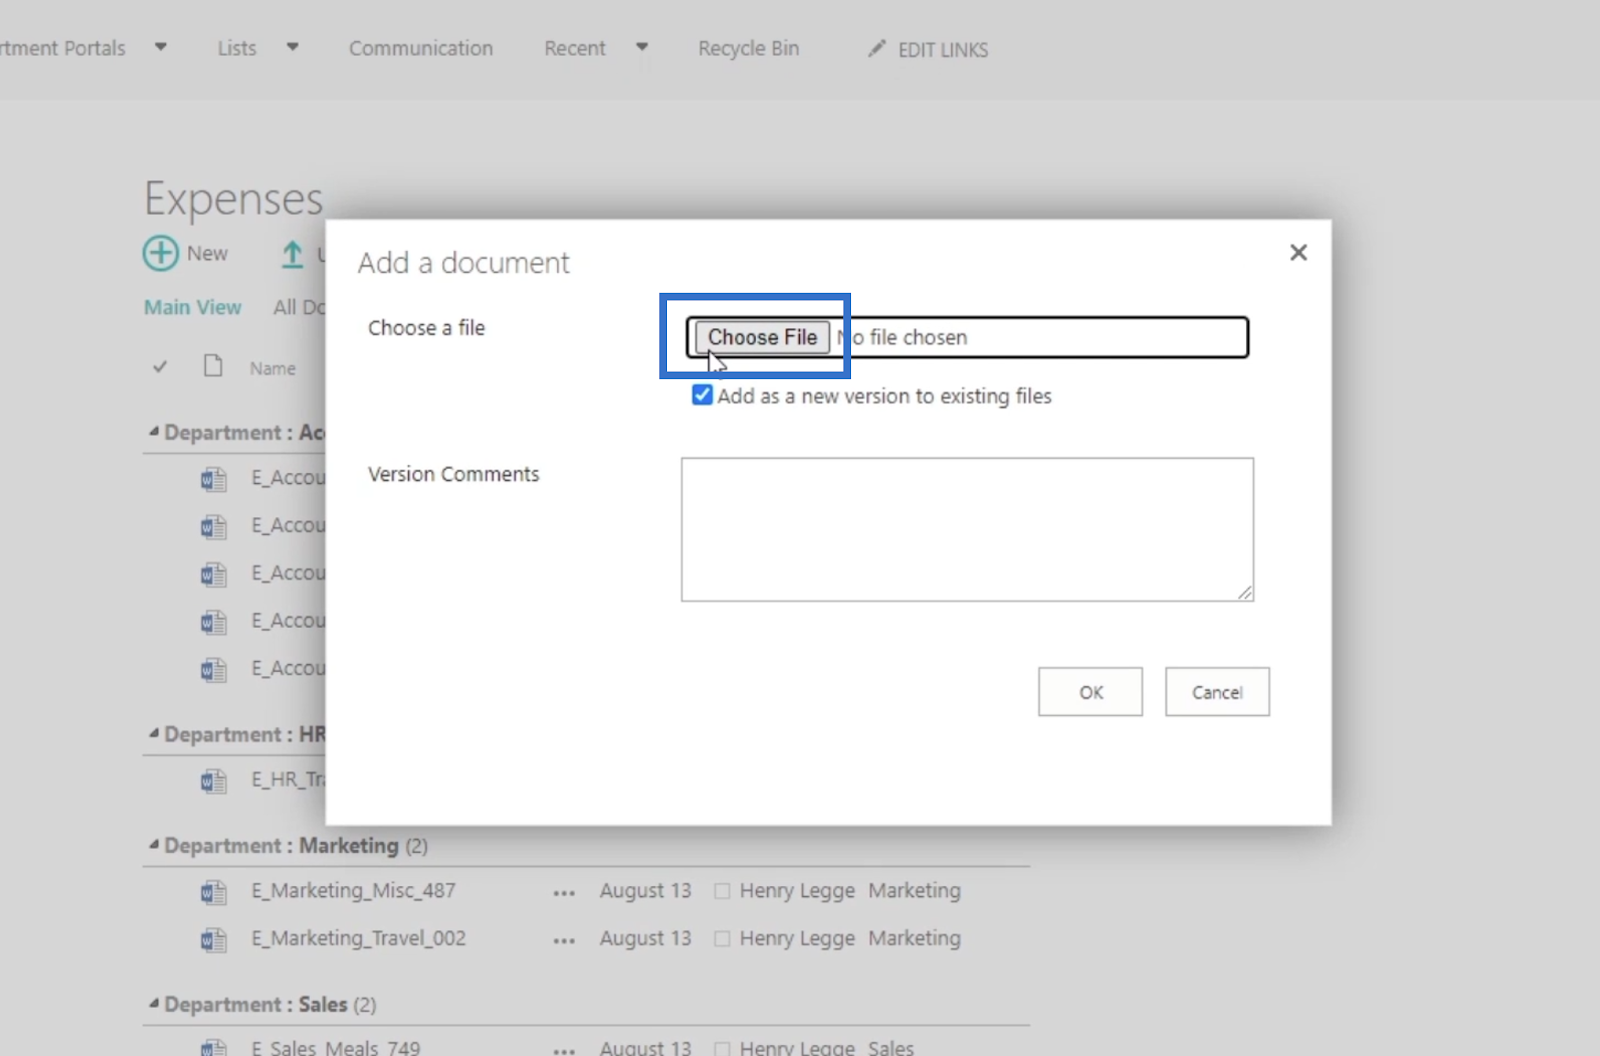Open the E_Marketing_Misc_487 document link
This screenshot has width=1600, height=1056.
pyautogui.click(x=354, y=890)
